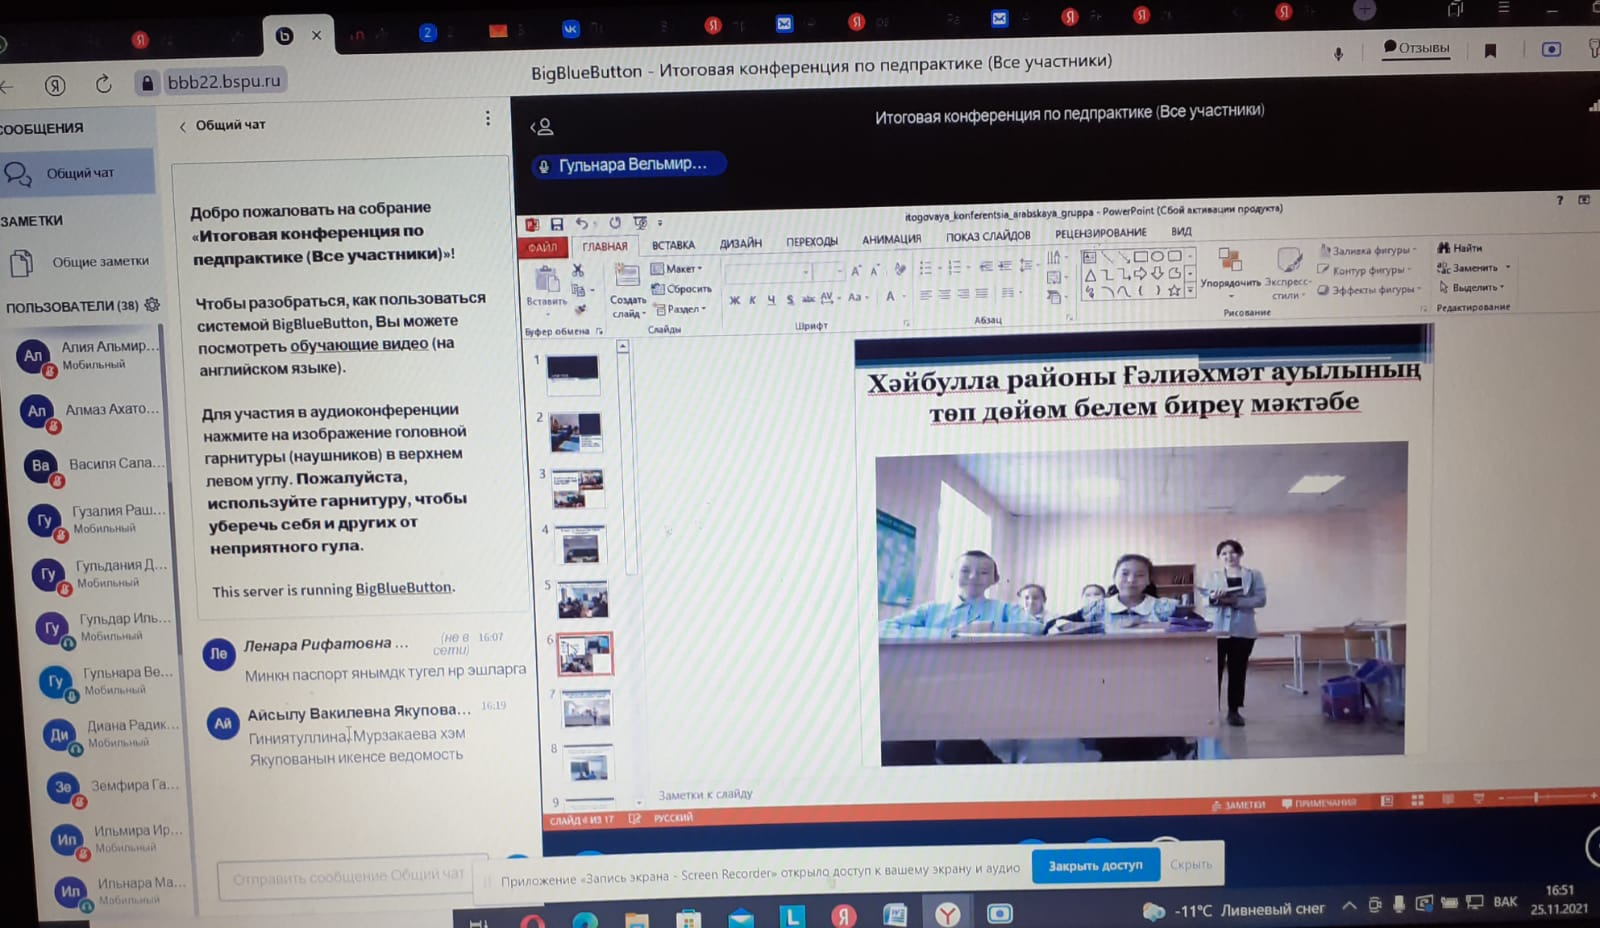Viewport: 1600px width, 928px height.
Task: Expand the system tray hidden icons arrow
Action: 1349,906
